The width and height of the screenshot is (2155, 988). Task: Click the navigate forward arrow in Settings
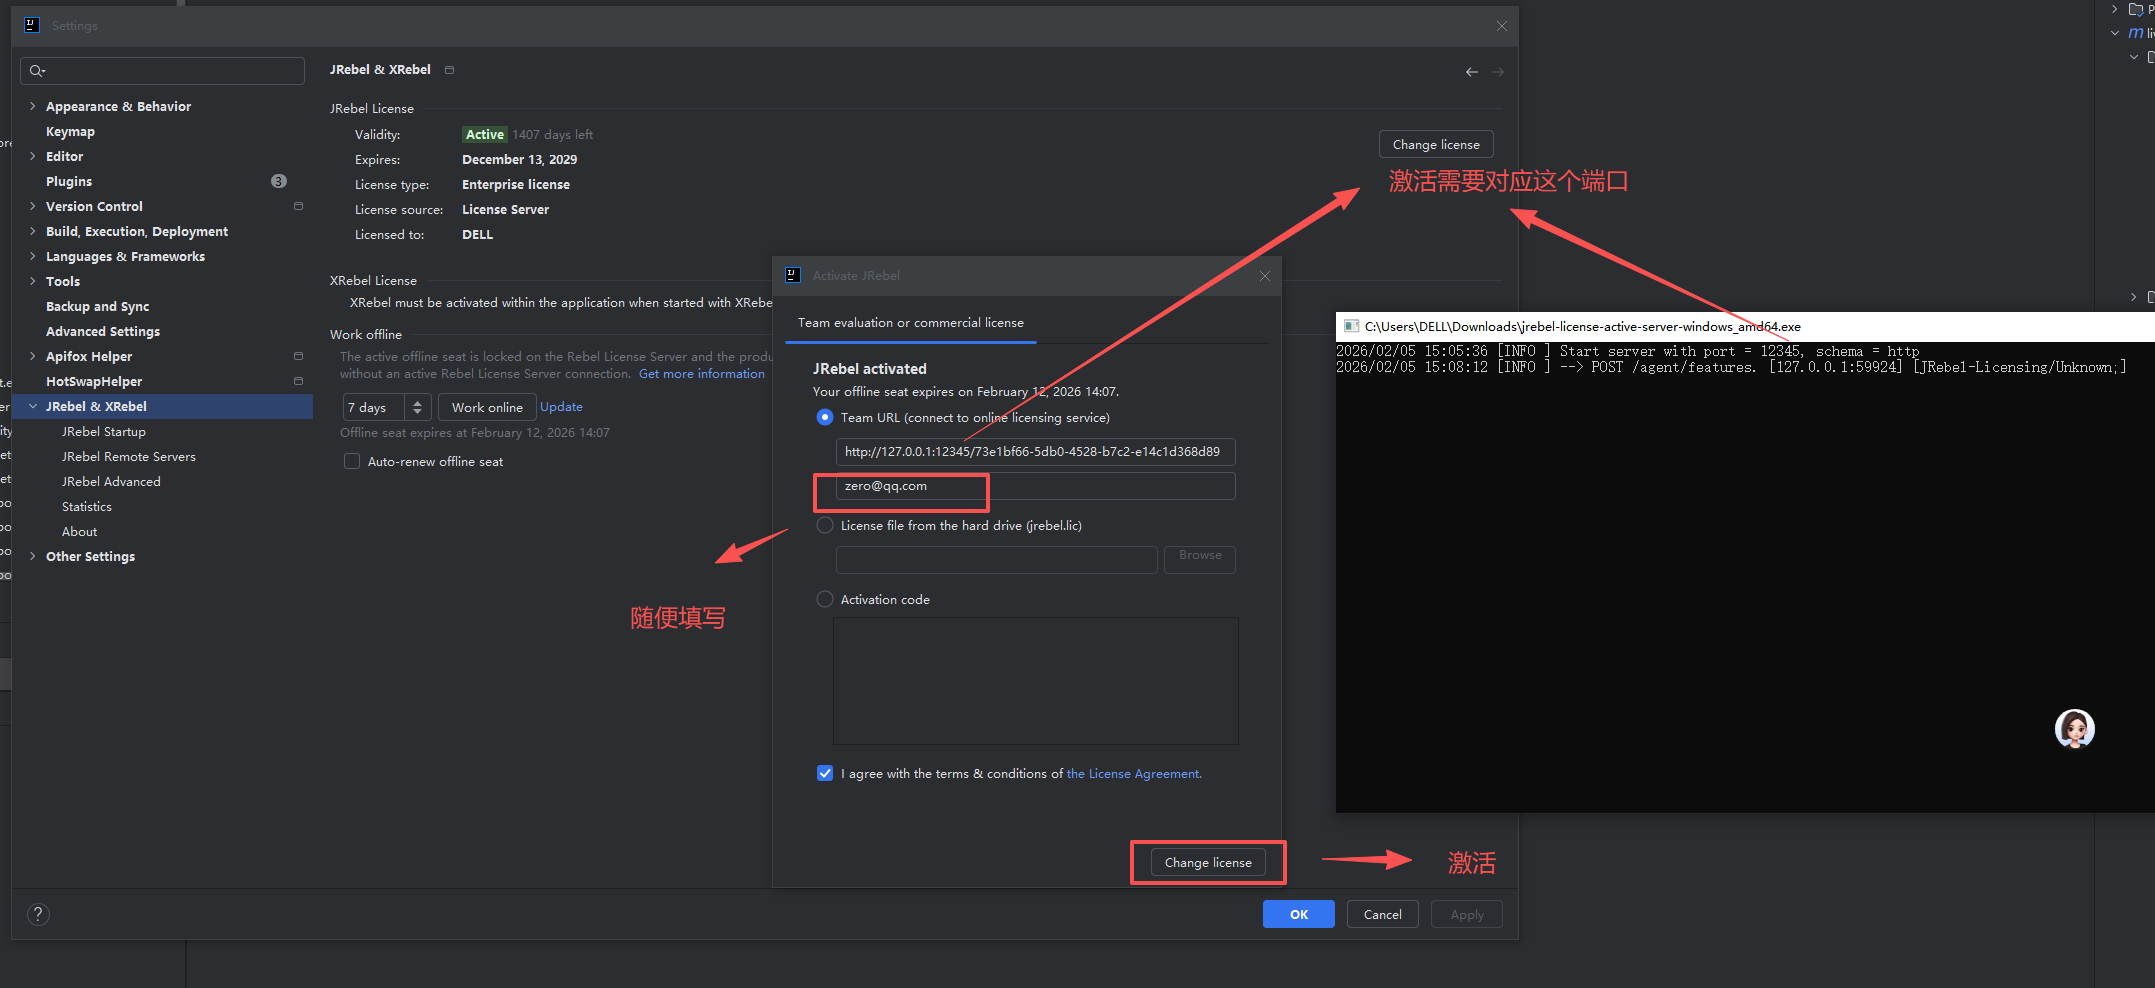point(1498,72)
